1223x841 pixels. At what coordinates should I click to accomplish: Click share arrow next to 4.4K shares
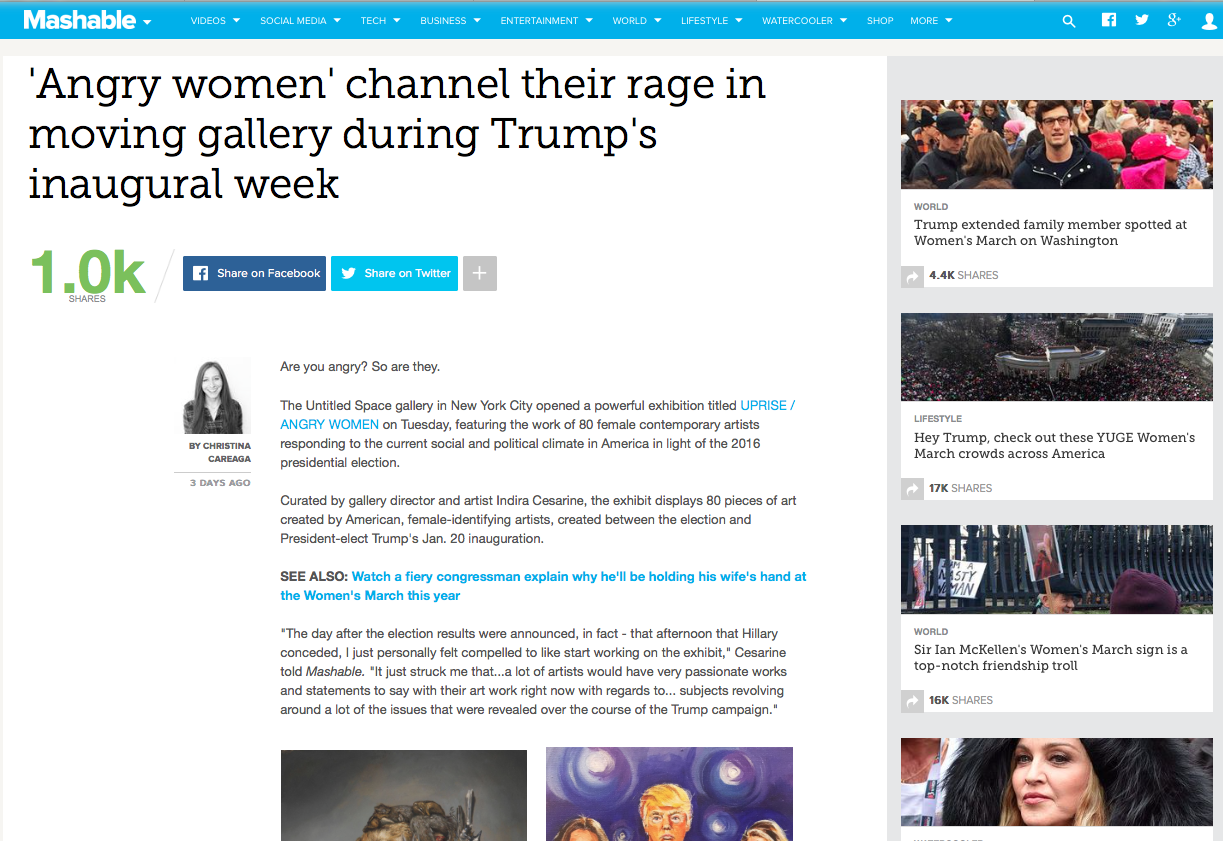point(912,276)
